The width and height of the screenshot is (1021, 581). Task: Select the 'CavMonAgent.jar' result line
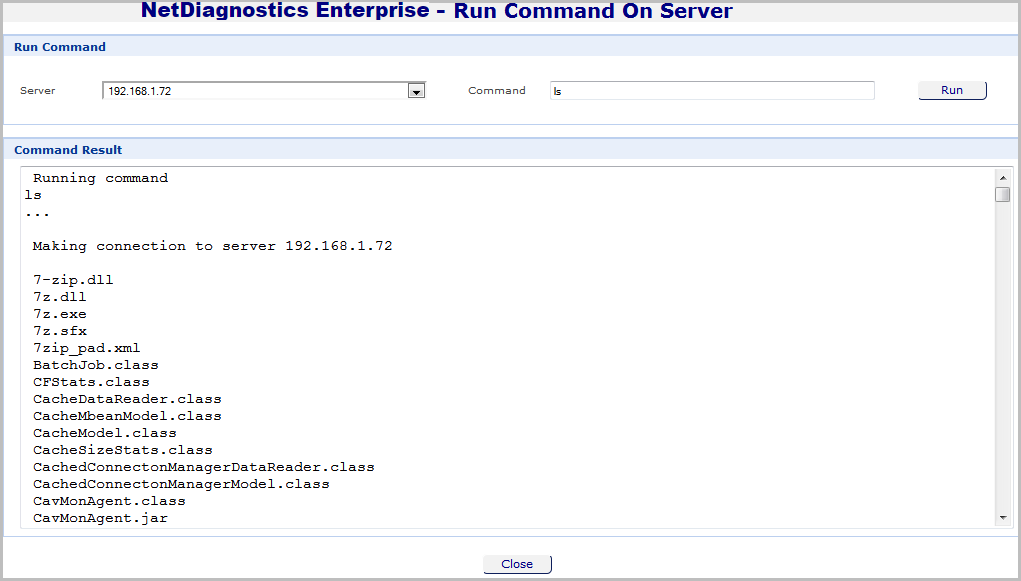[100, 518]
